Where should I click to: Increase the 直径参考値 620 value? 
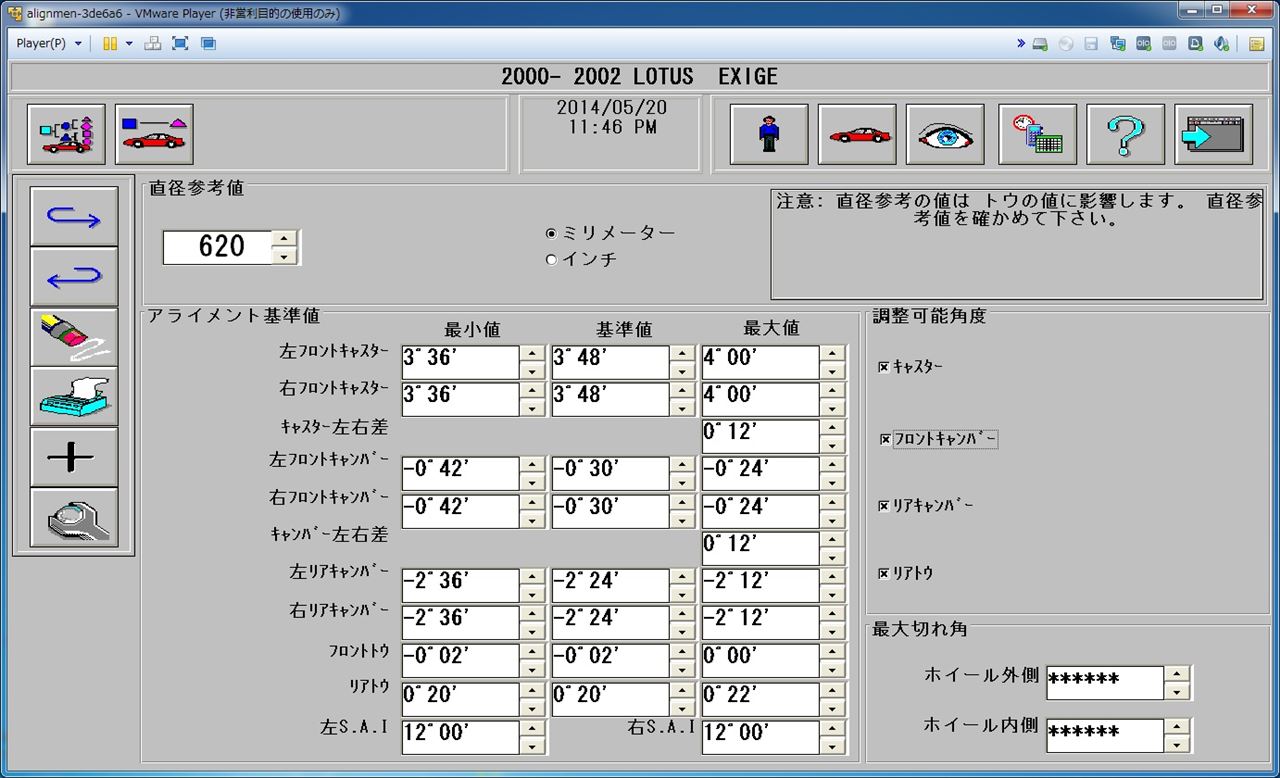[x=285, y=238]
